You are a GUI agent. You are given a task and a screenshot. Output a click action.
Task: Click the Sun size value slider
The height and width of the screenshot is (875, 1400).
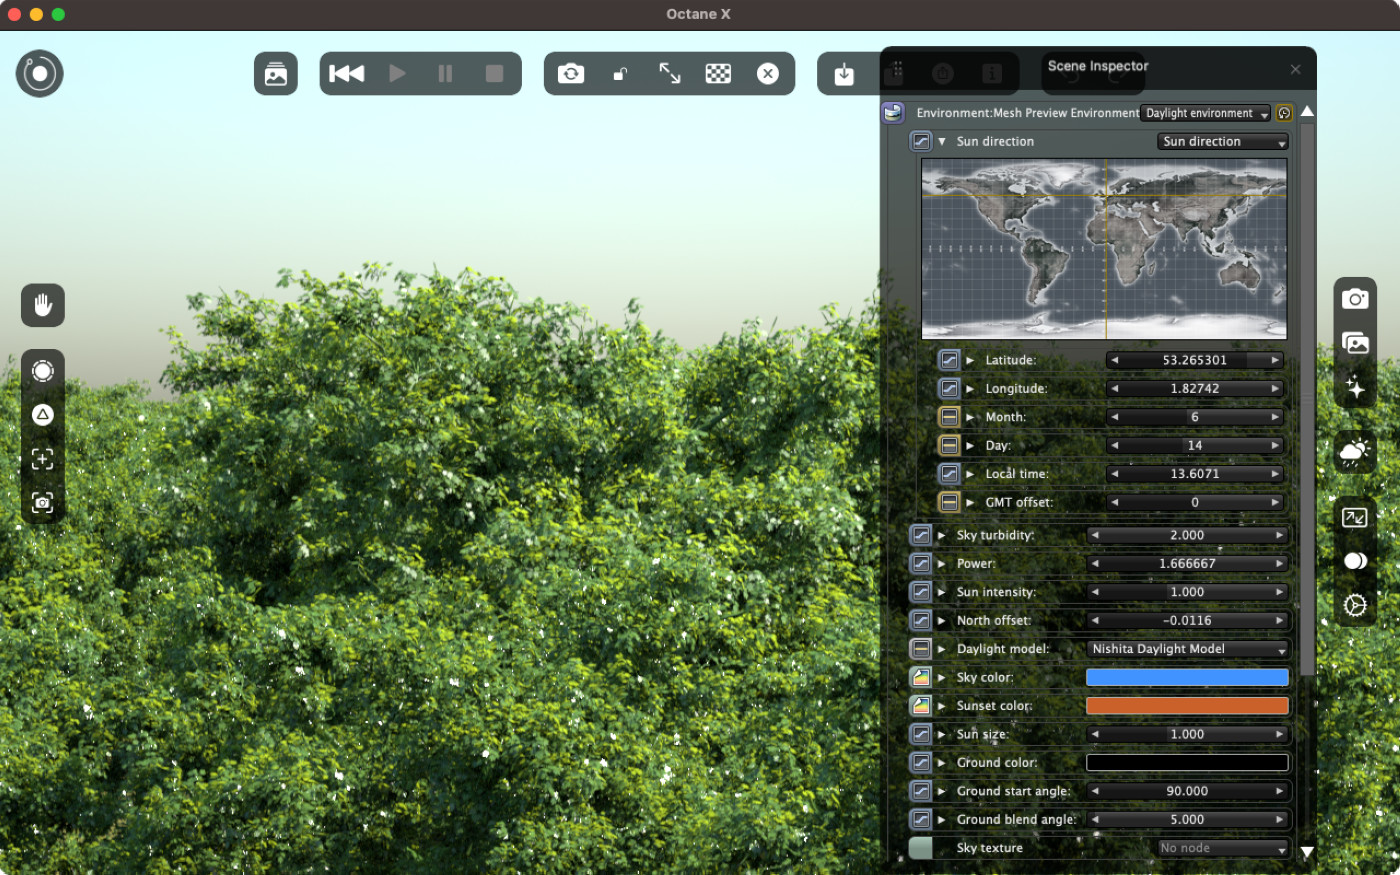[1187, 734]
